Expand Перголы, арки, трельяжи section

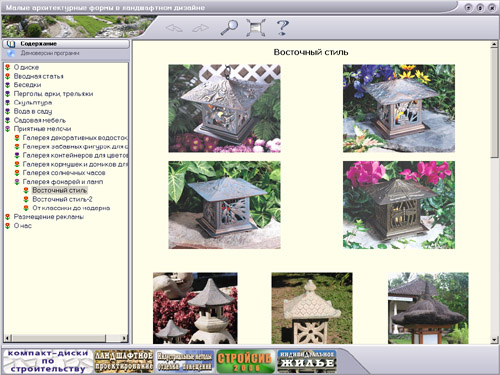pos(53,94)
